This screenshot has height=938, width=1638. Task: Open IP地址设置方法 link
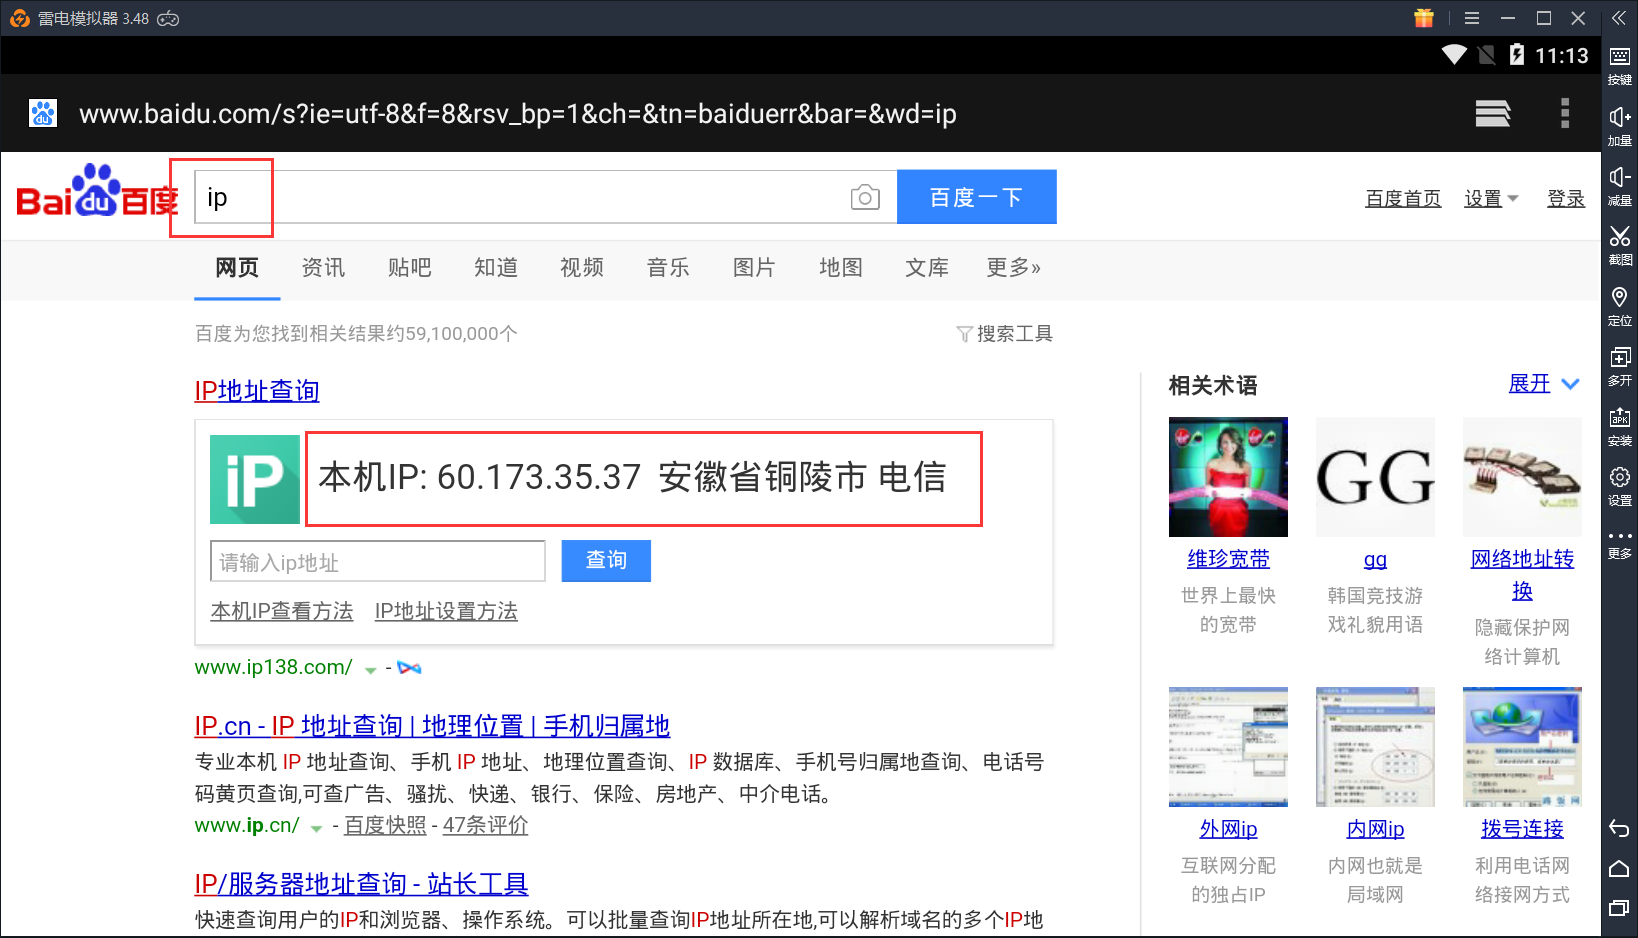(x=446, y=611)
